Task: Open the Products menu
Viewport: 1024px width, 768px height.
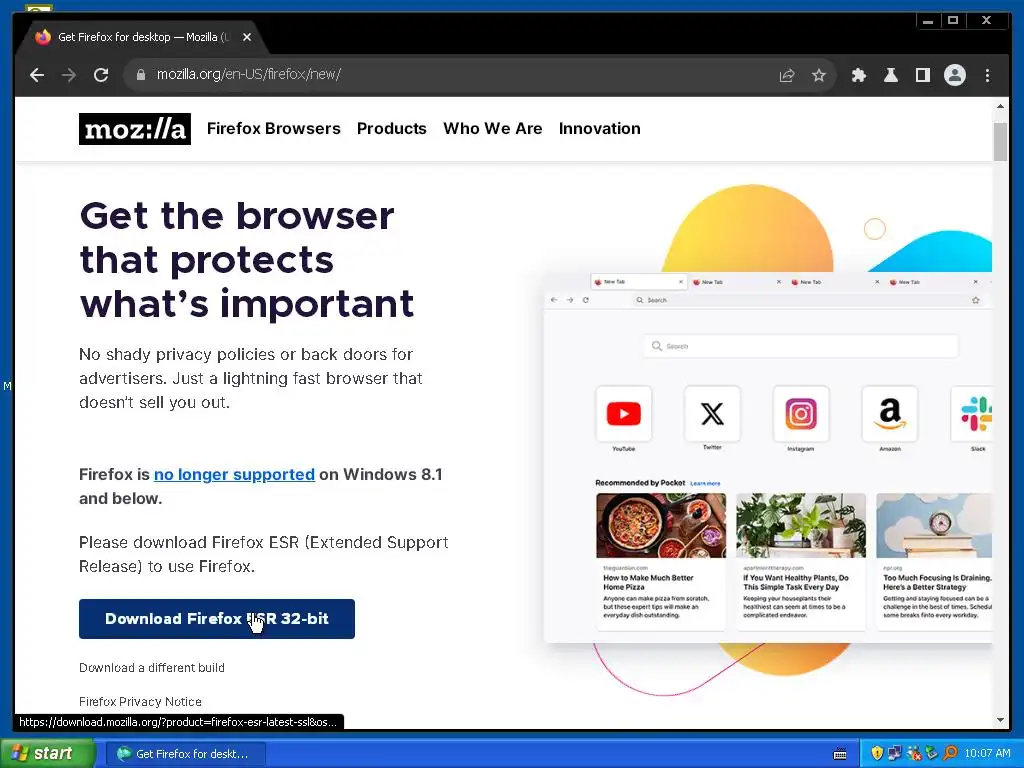Action: [392, 129]
